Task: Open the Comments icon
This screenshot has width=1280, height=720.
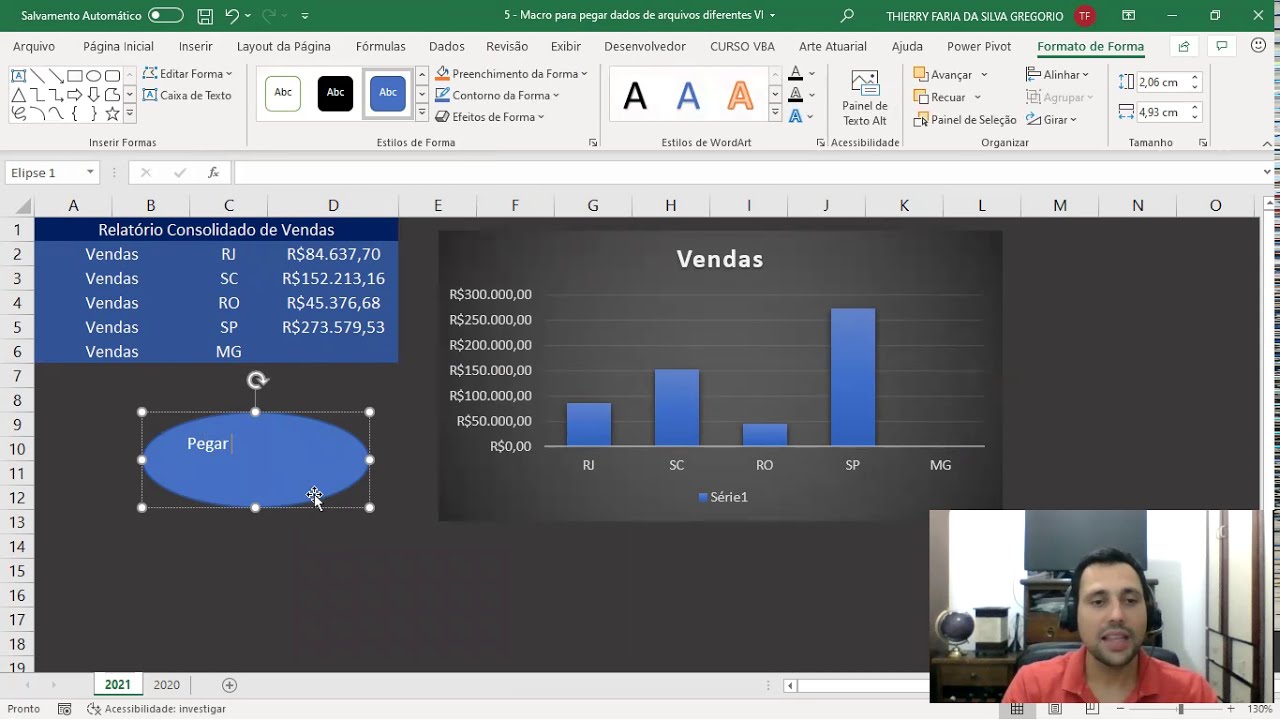Action: point(1221,46)
